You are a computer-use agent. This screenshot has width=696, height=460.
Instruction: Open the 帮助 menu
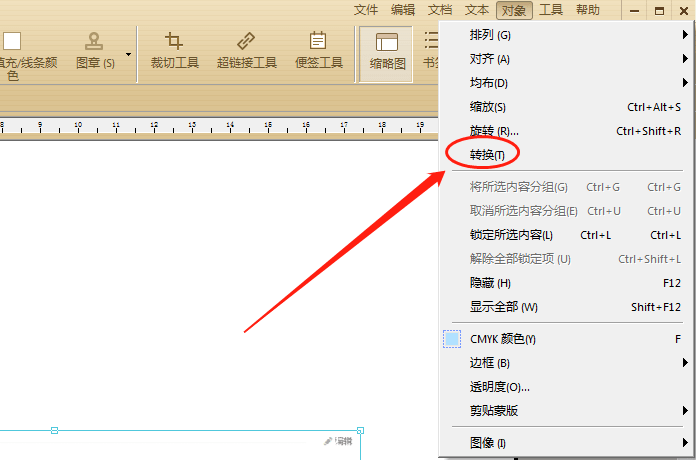(x=588, y=10)
